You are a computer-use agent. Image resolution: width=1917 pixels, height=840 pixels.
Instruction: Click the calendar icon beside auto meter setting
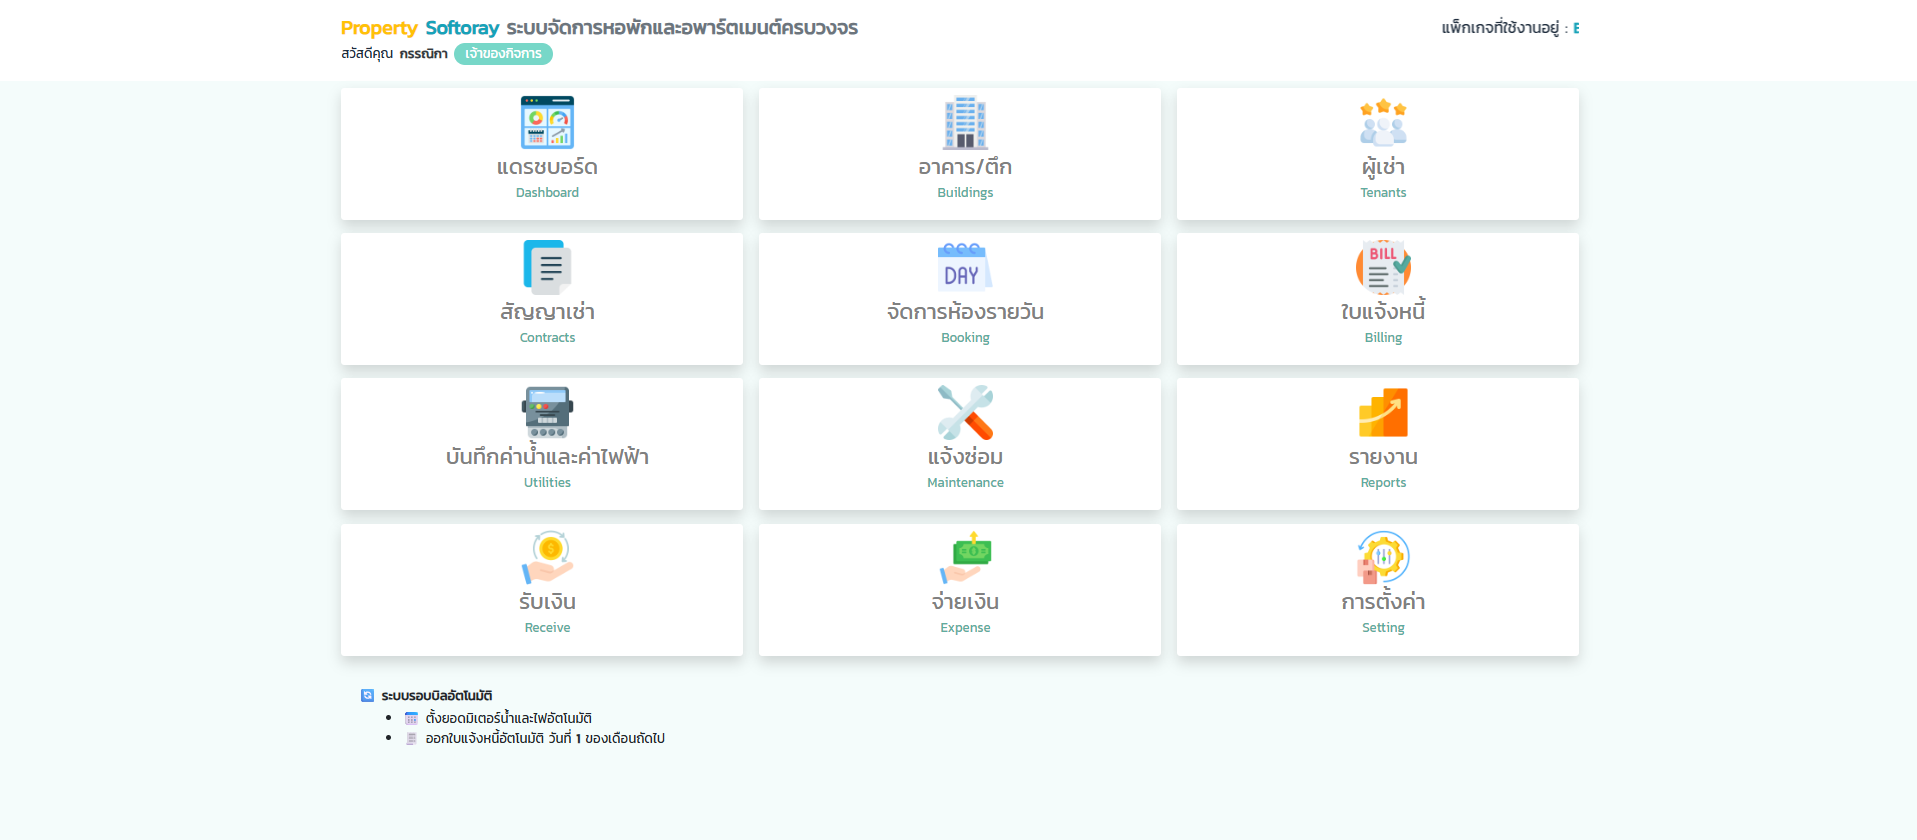point(411,718)
